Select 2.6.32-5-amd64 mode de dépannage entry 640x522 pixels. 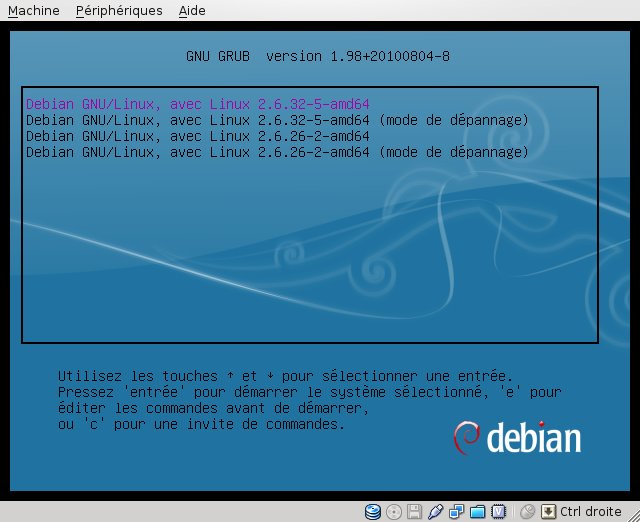[x=278, y=120]
